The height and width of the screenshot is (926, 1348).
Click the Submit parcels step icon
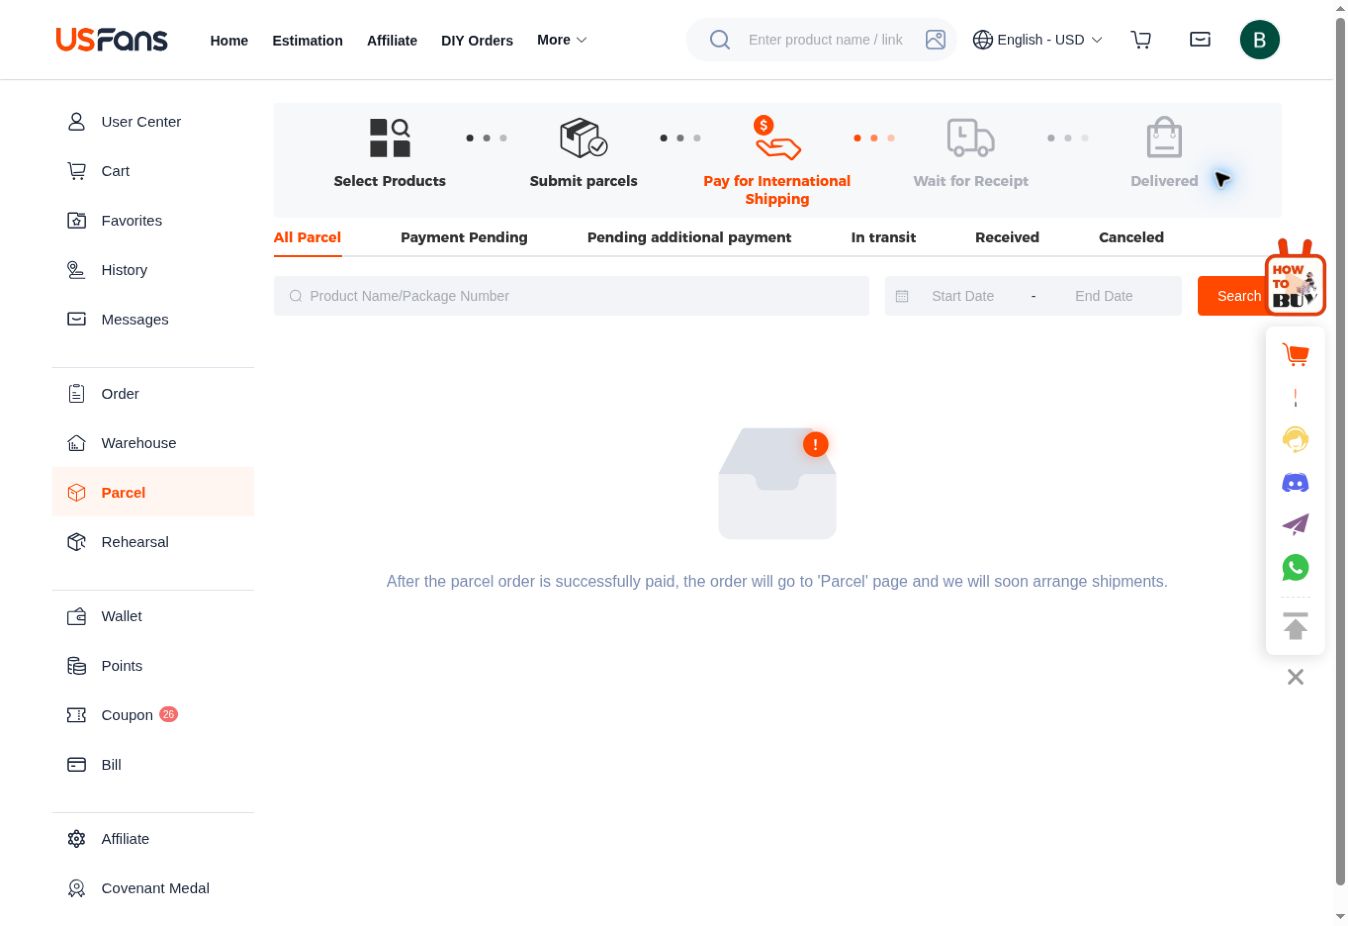tap(584, 138)
